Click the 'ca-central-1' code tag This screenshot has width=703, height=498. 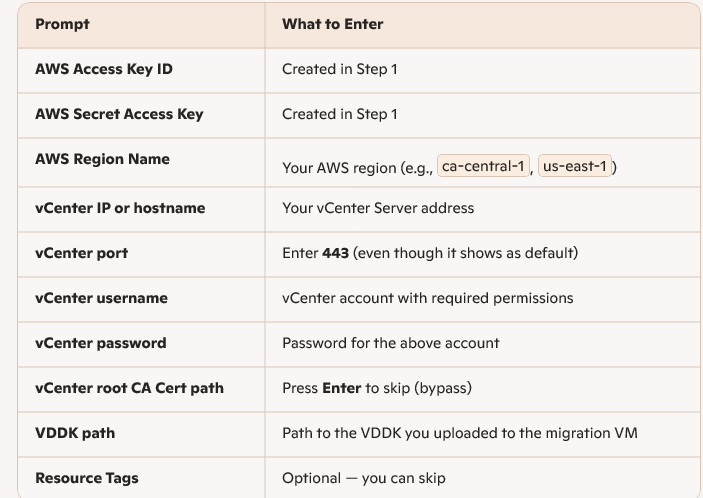[483, 167]
